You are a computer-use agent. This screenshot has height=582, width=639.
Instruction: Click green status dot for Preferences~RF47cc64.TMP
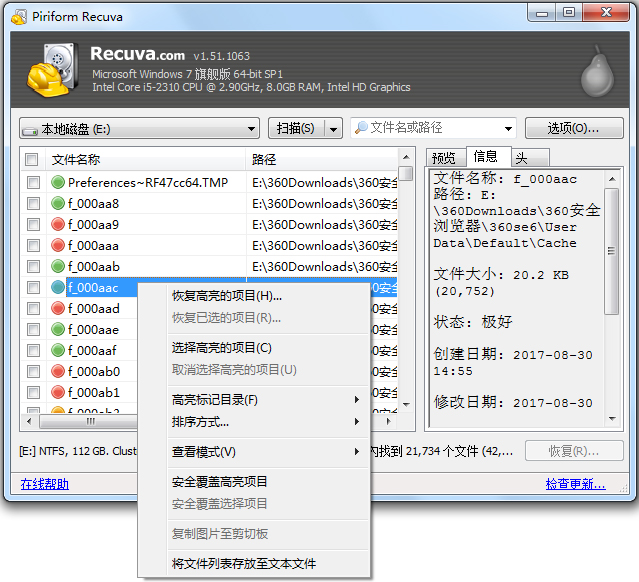click(x=58, y=182)
